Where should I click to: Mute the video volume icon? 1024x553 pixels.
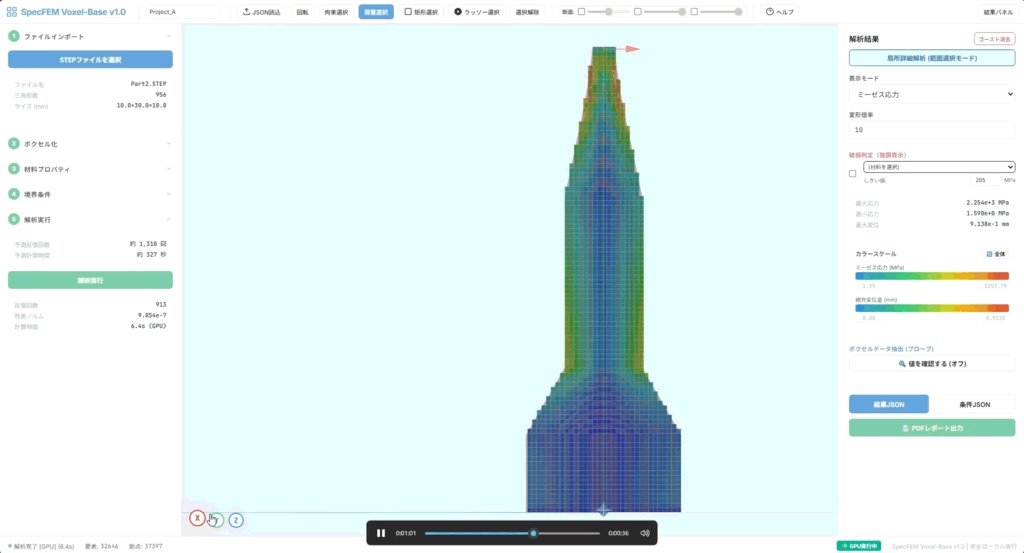point(645,533)
